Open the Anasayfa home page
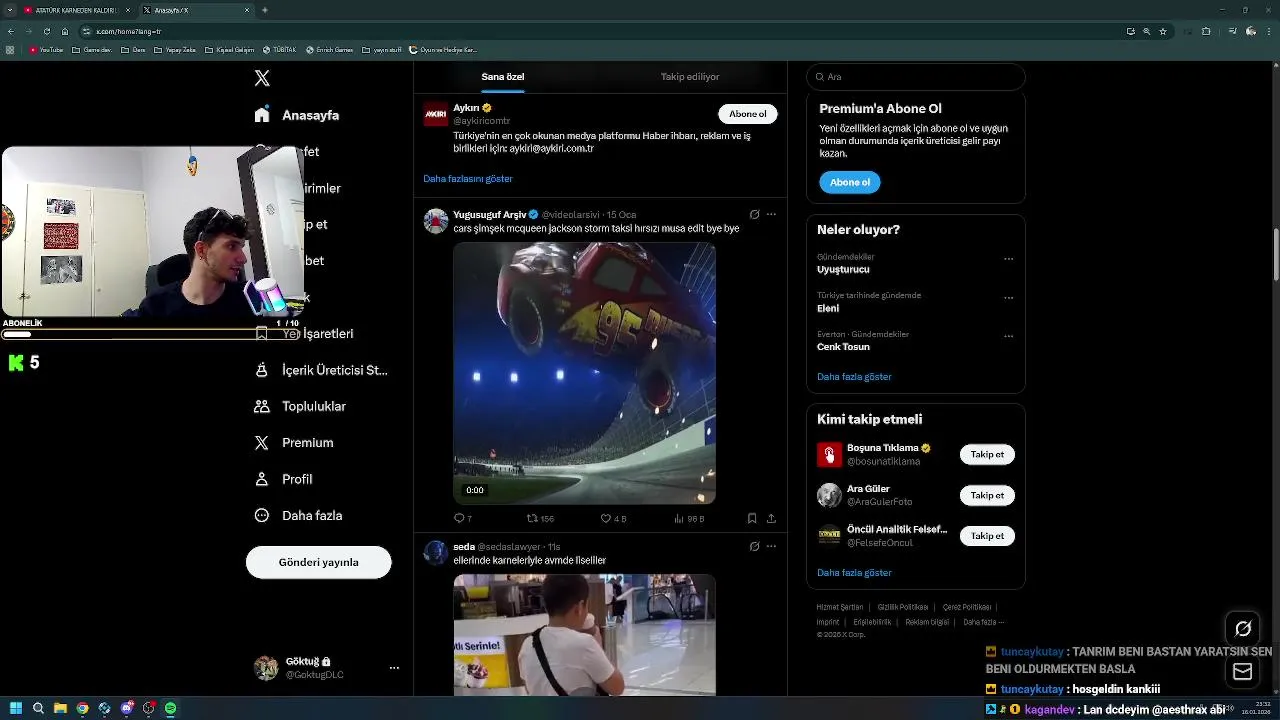Image resolution: width=1280 pixels, height=720 pixels. point(297,115)
